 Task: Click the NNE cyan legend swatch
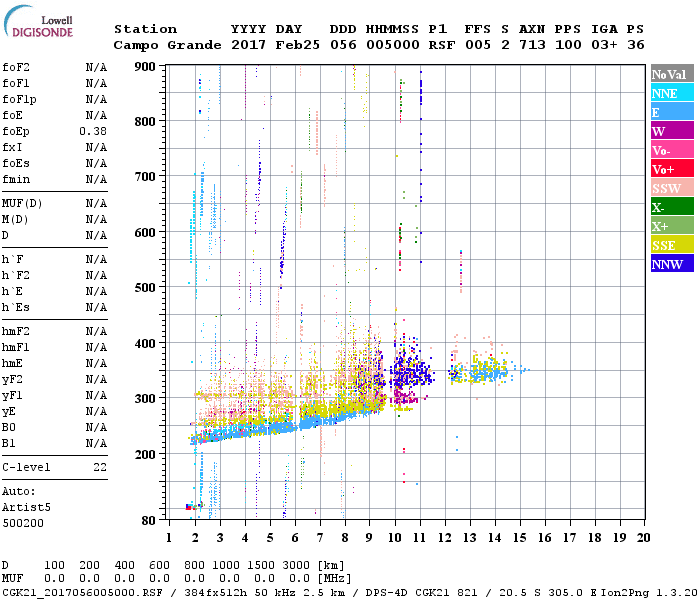click(671, 93)
